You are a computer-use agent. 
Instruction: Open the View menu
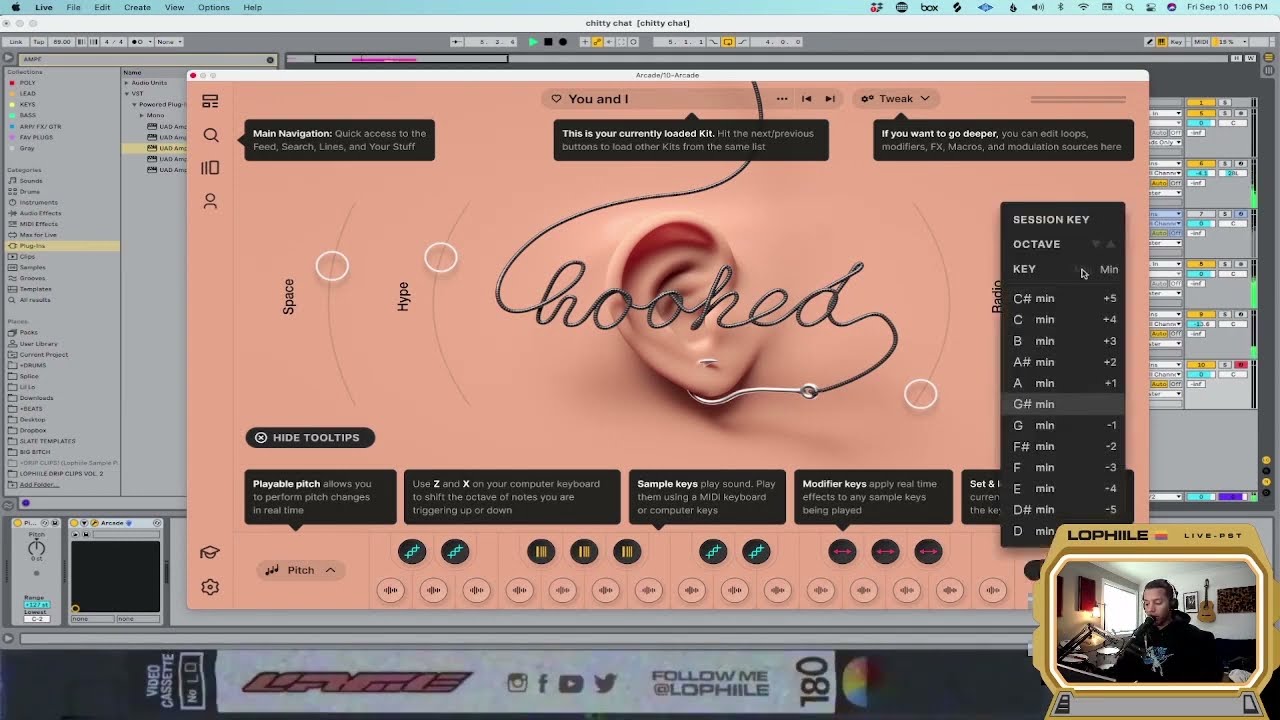tap(174, 7)
